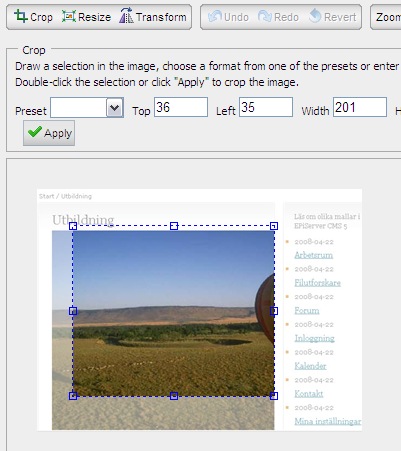This screenshot has width=401, height=451.
Task: Click the top-middle selection handle
Action: [174, 226]
